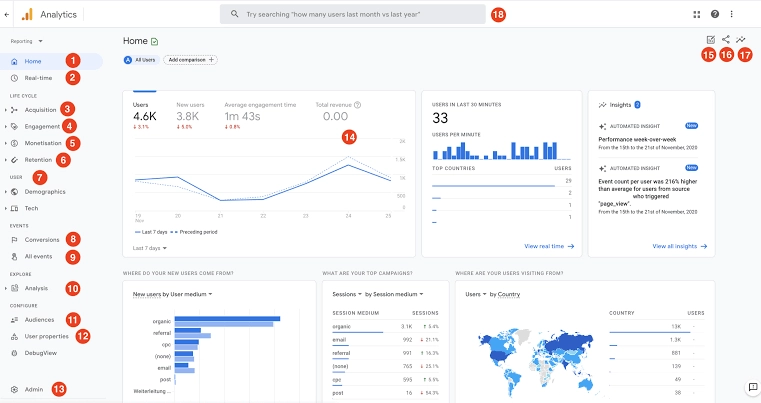This screenshot has width=761, height=403.
Task: Open Home in the sidebar
Action: [51, 61]
